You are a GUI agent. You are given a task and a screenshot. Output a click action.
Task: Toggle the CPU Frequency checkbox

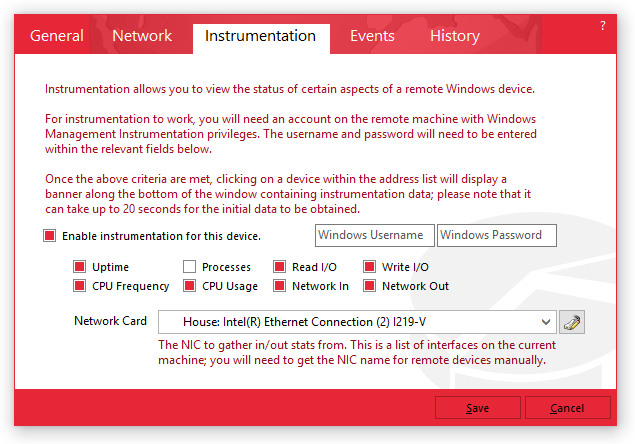(x=79, y=286)
